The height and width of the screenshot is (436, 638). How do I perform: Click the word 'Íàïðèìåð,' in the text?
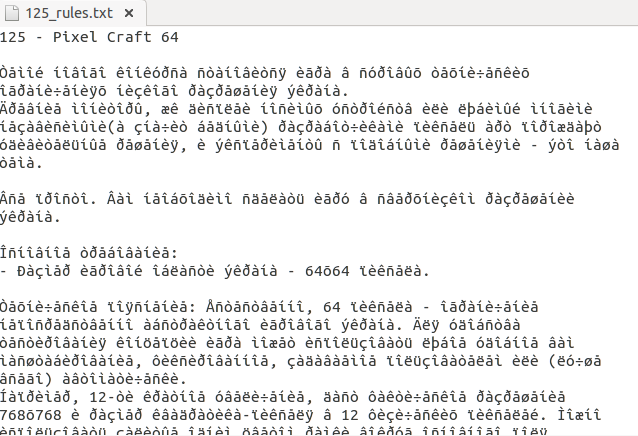(x=39, y=397)
